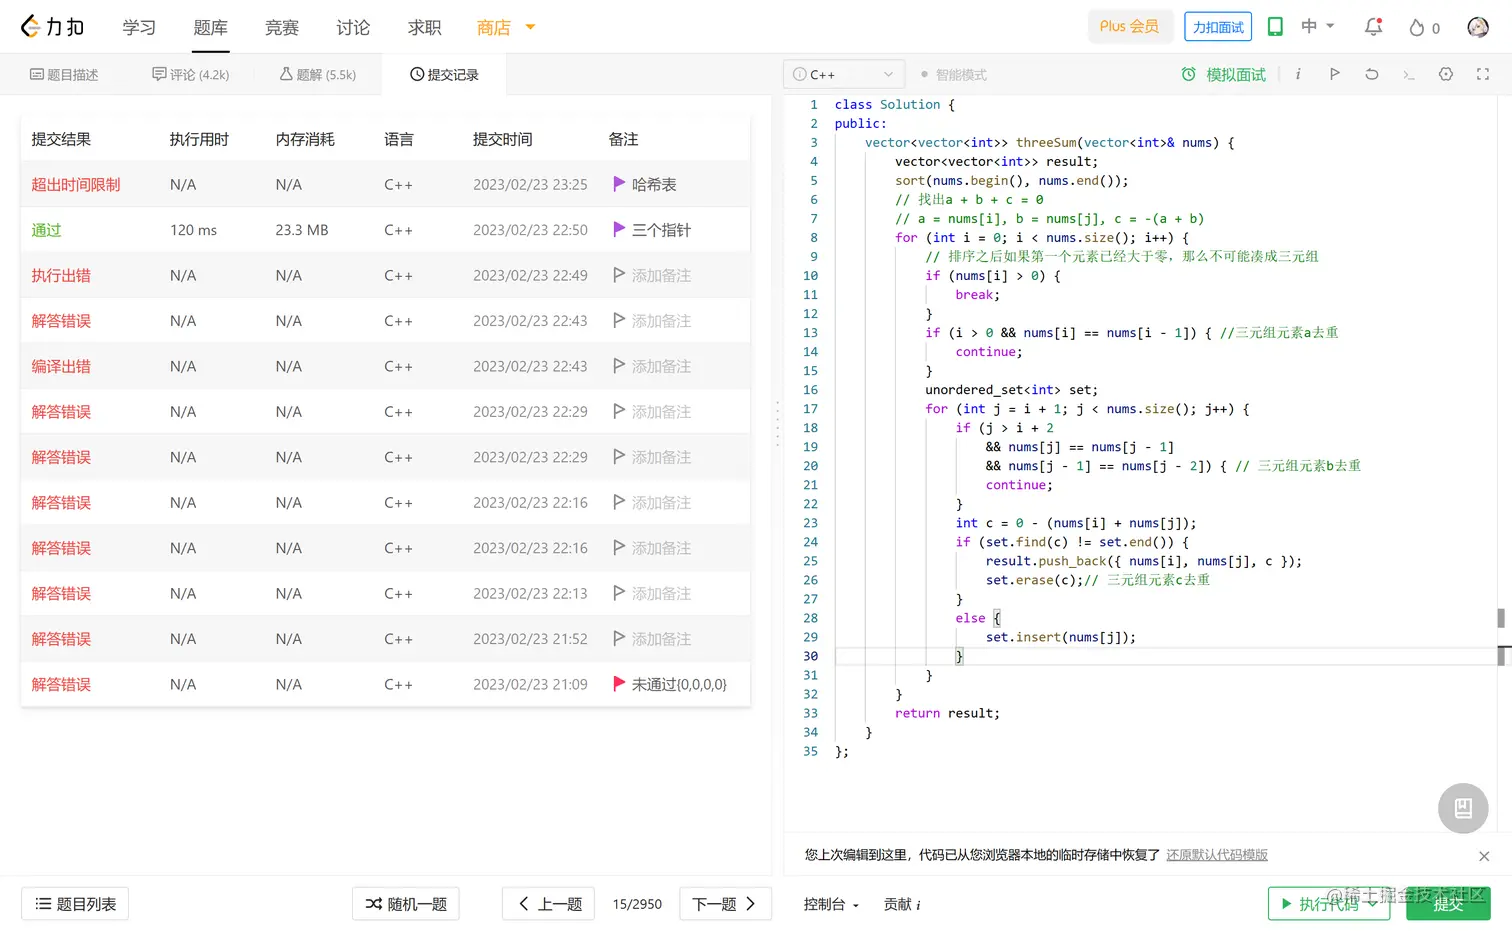Click the 提交时间 column header
1512x931 pixels.
pos(502,139)
